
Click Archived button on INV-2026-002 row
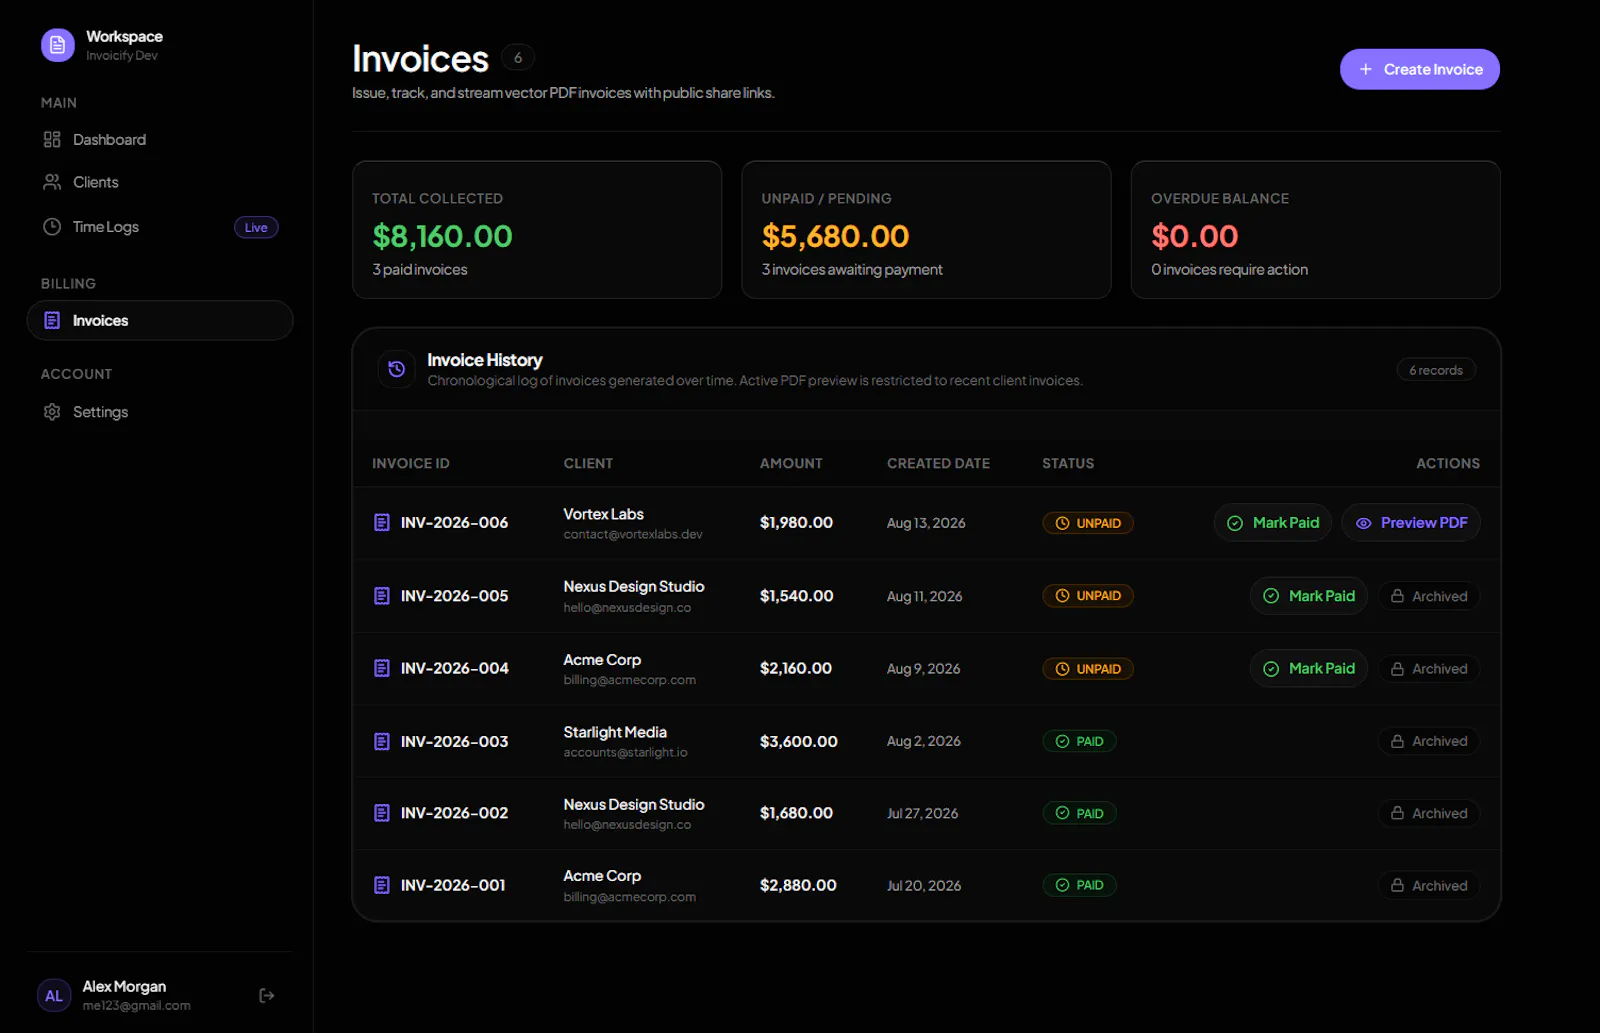(1429, 813)
